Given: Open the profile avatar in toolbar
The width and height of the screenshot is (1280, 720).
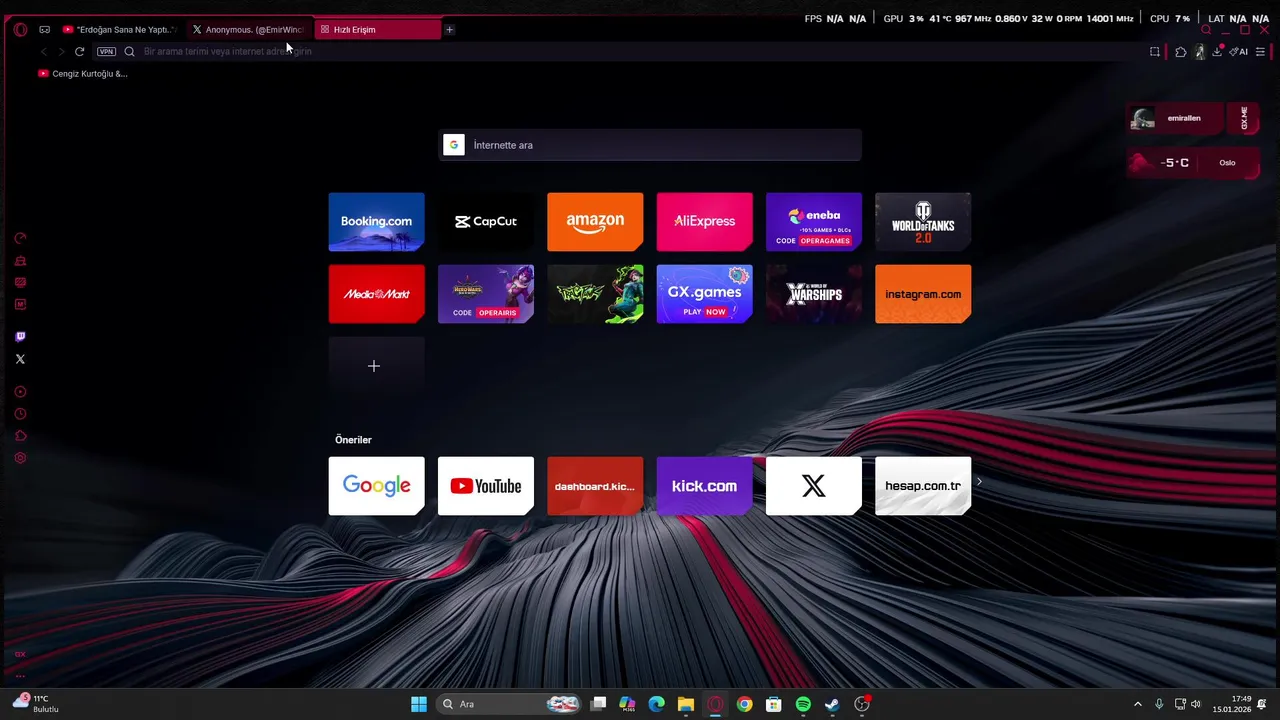Looking at the screenshot, I should [1200, 51].
